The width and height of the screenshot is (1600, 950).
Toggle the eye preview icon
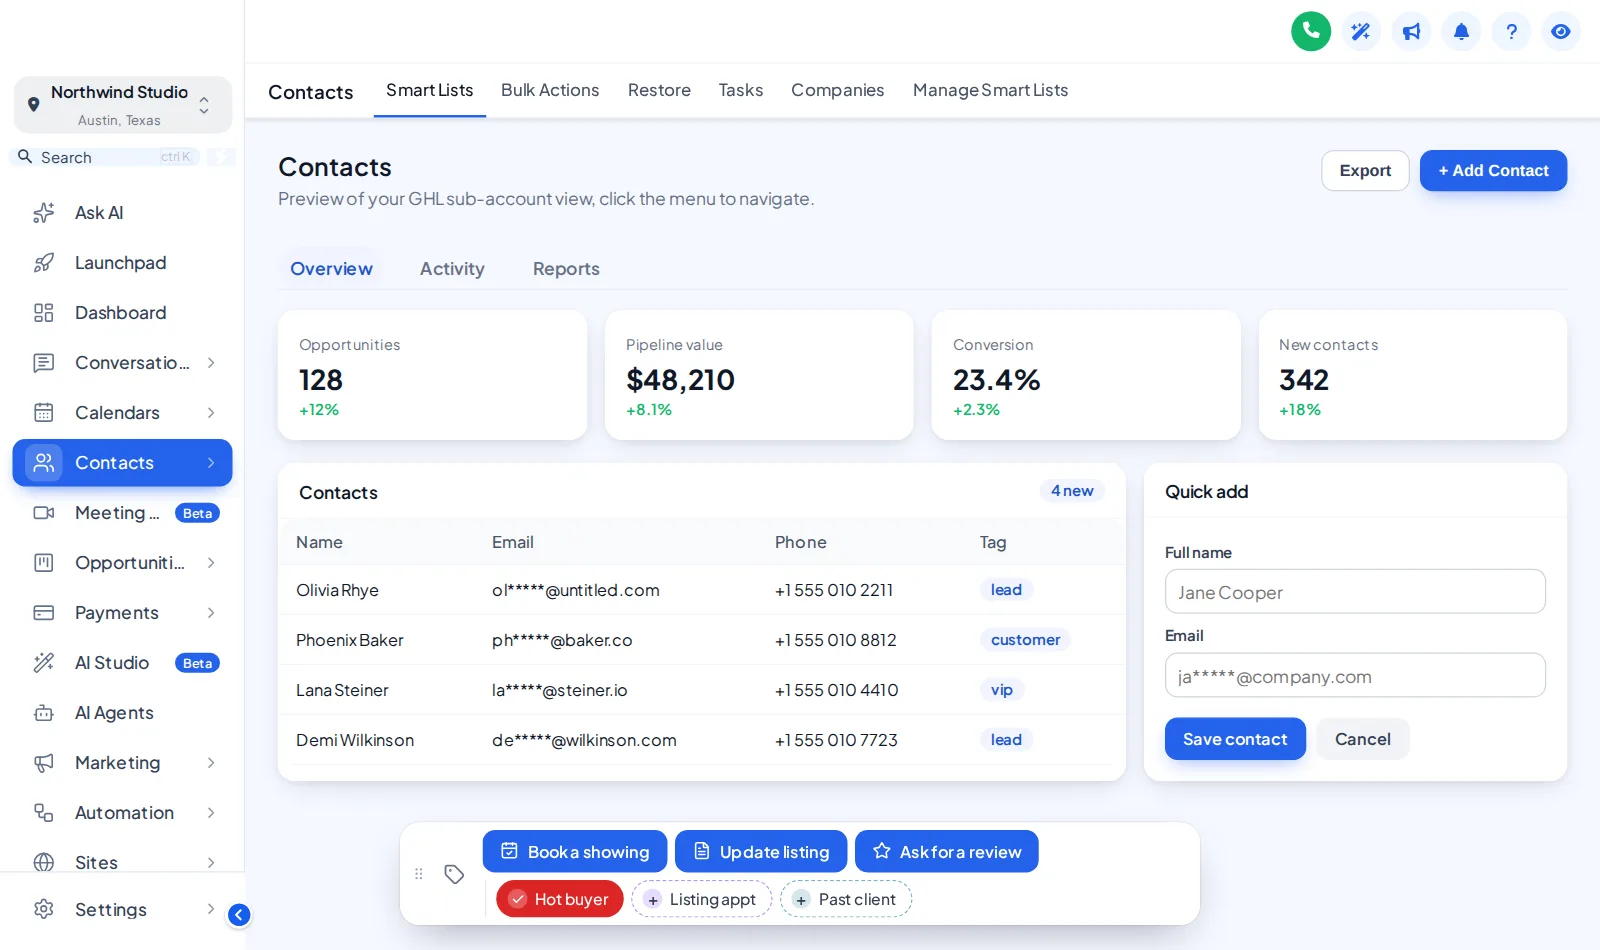1561,31
